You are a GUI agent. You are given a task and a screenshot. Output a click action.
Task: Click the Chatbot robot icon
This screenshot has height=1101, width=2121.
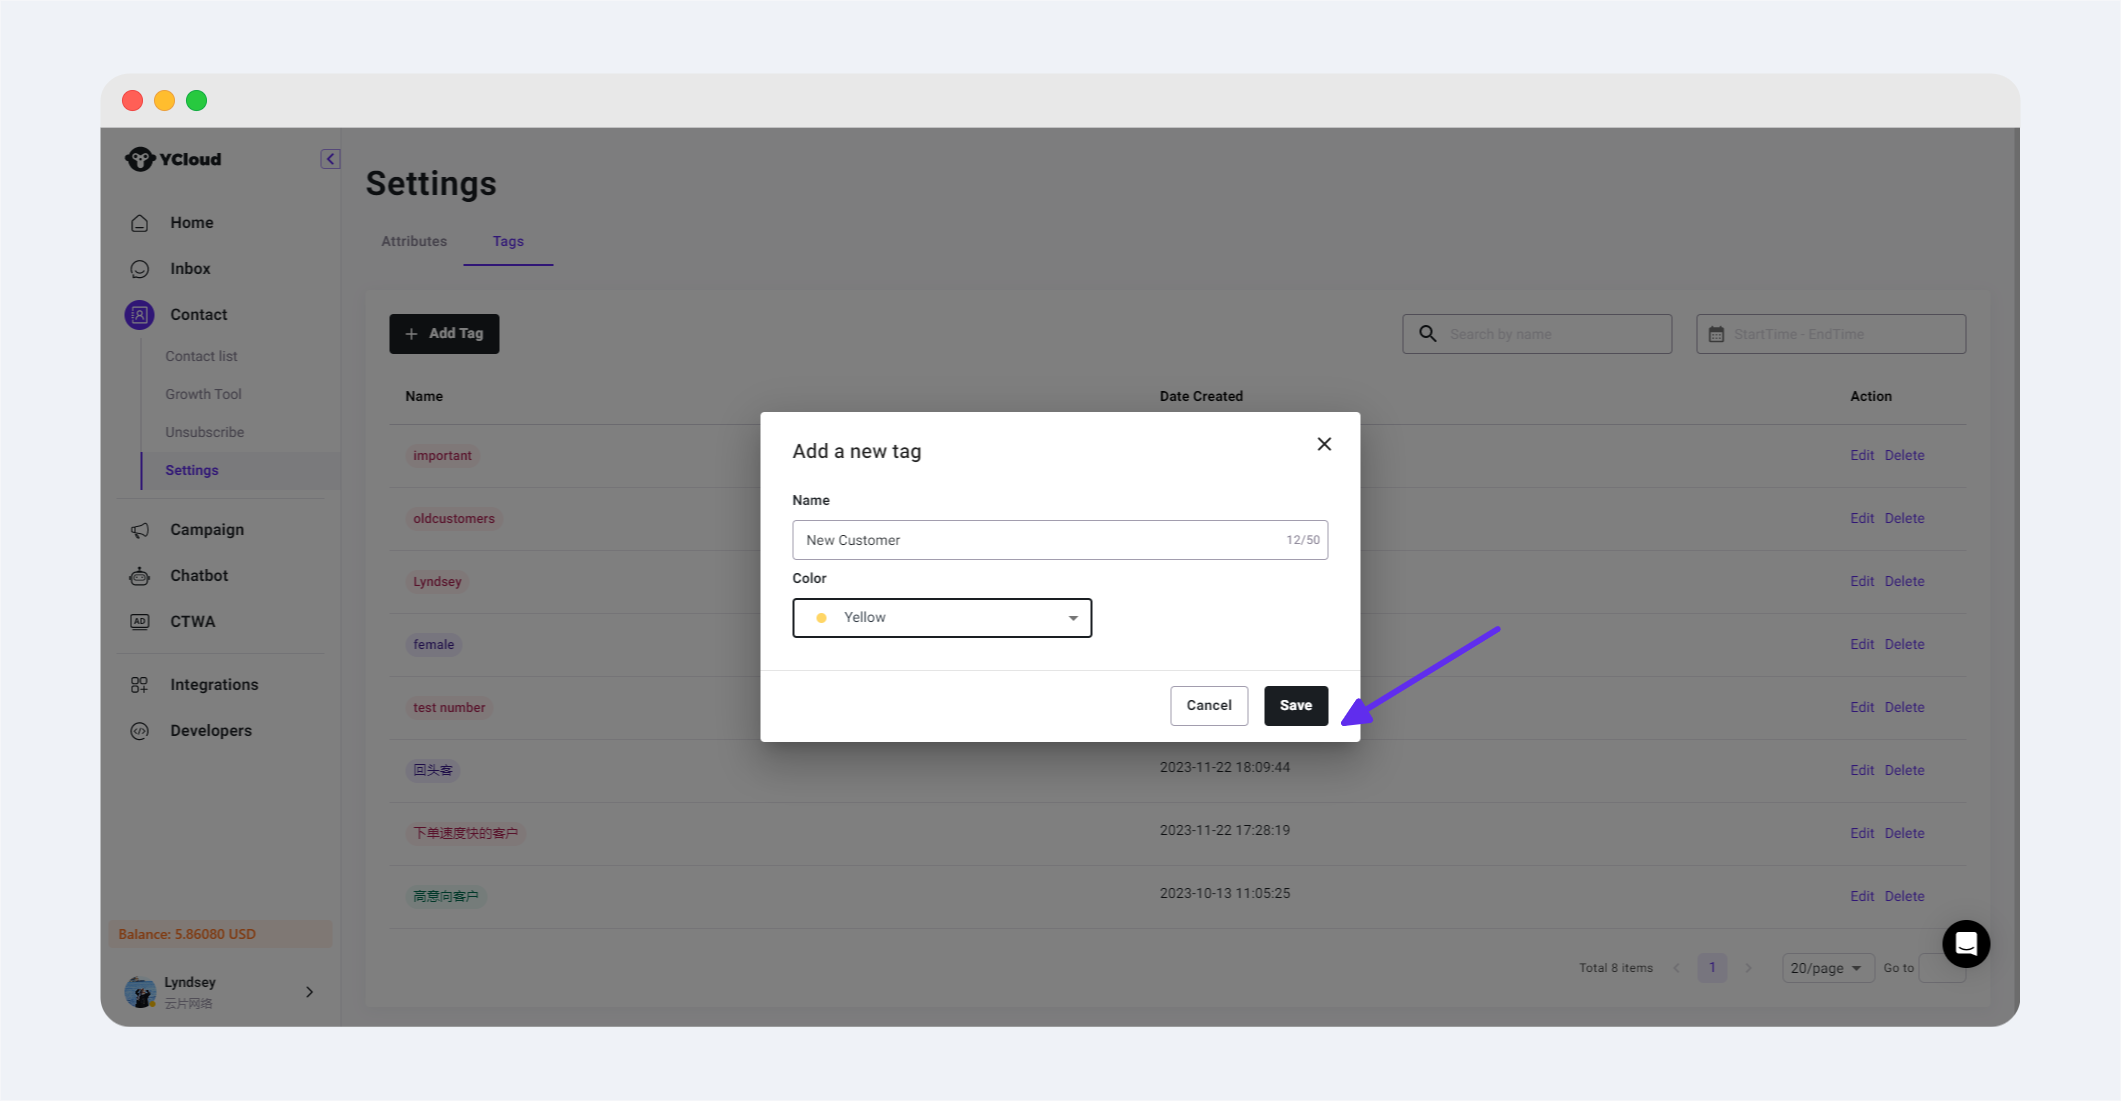pos(140,576)
